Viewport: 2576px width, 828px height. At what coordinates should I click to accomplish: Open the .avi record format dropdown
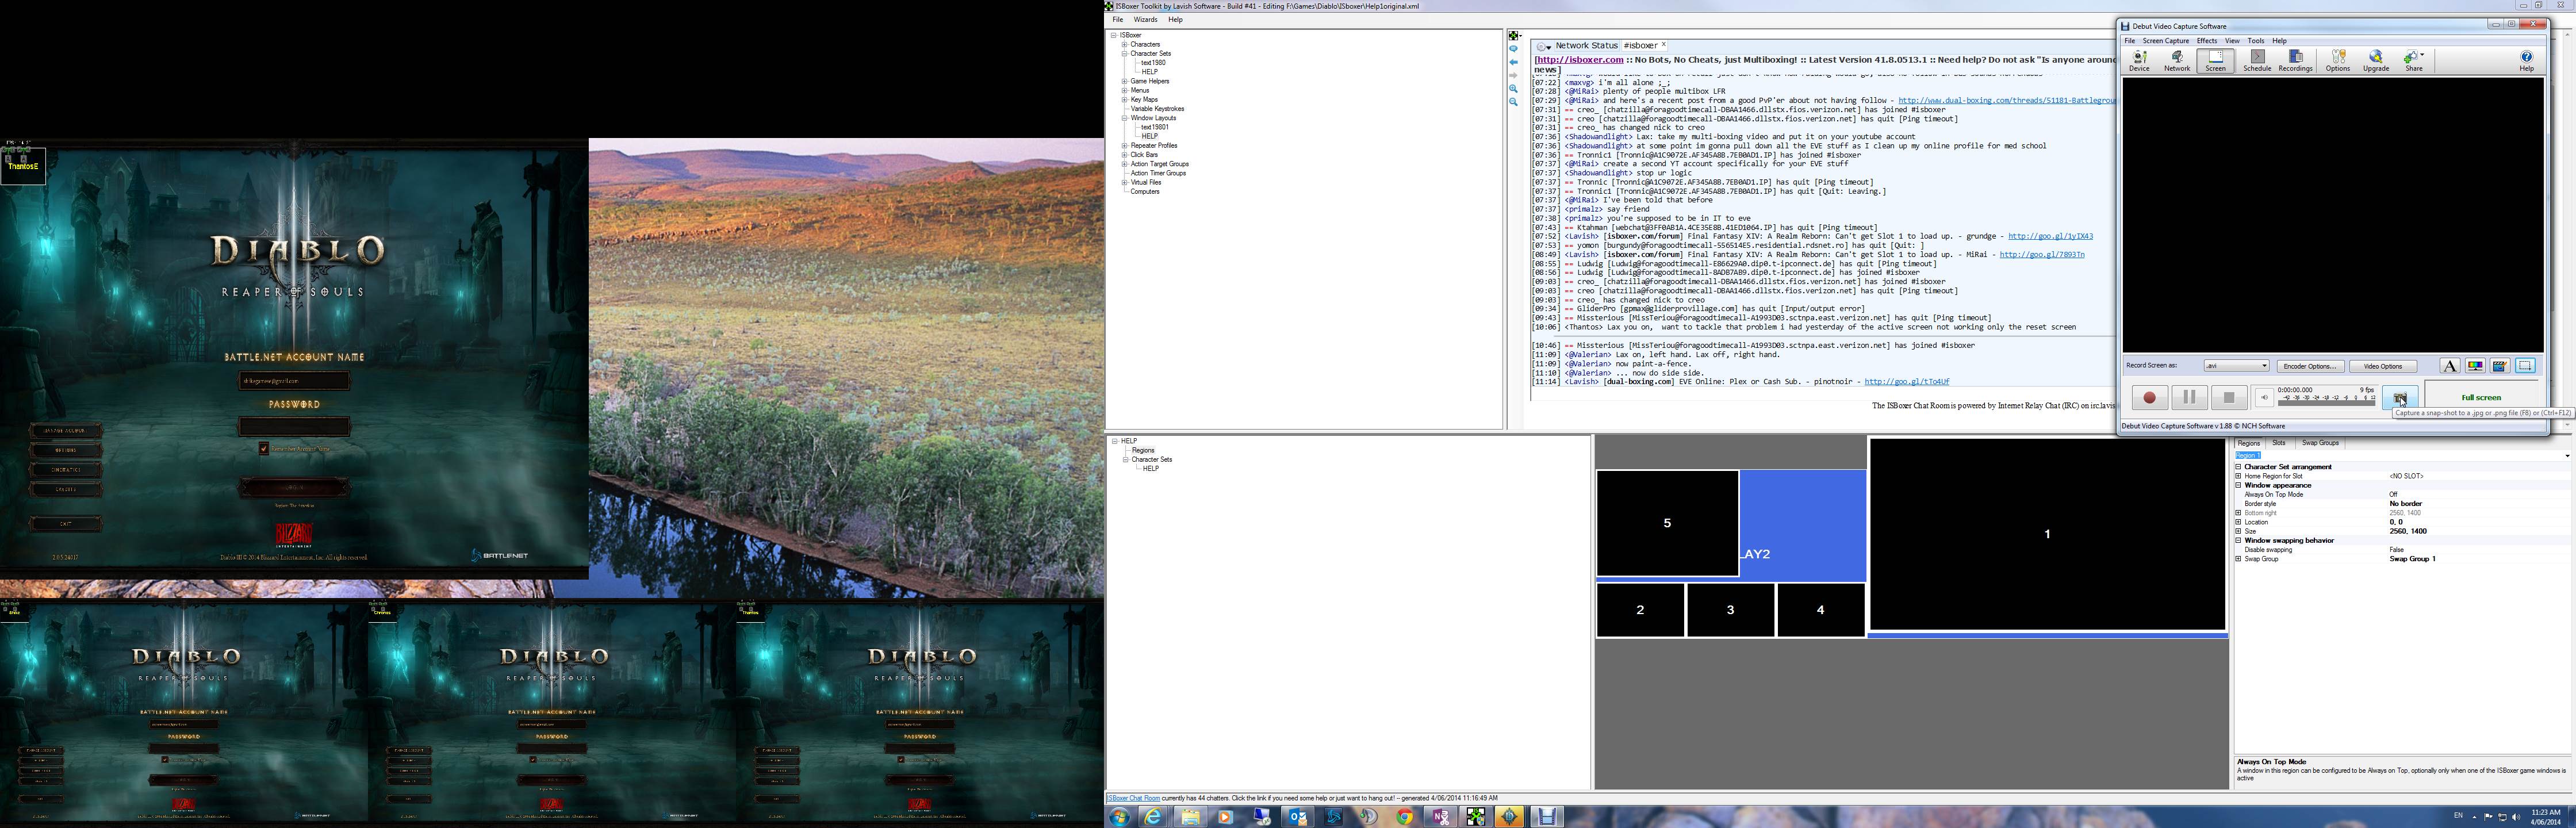click(2236, 366)
